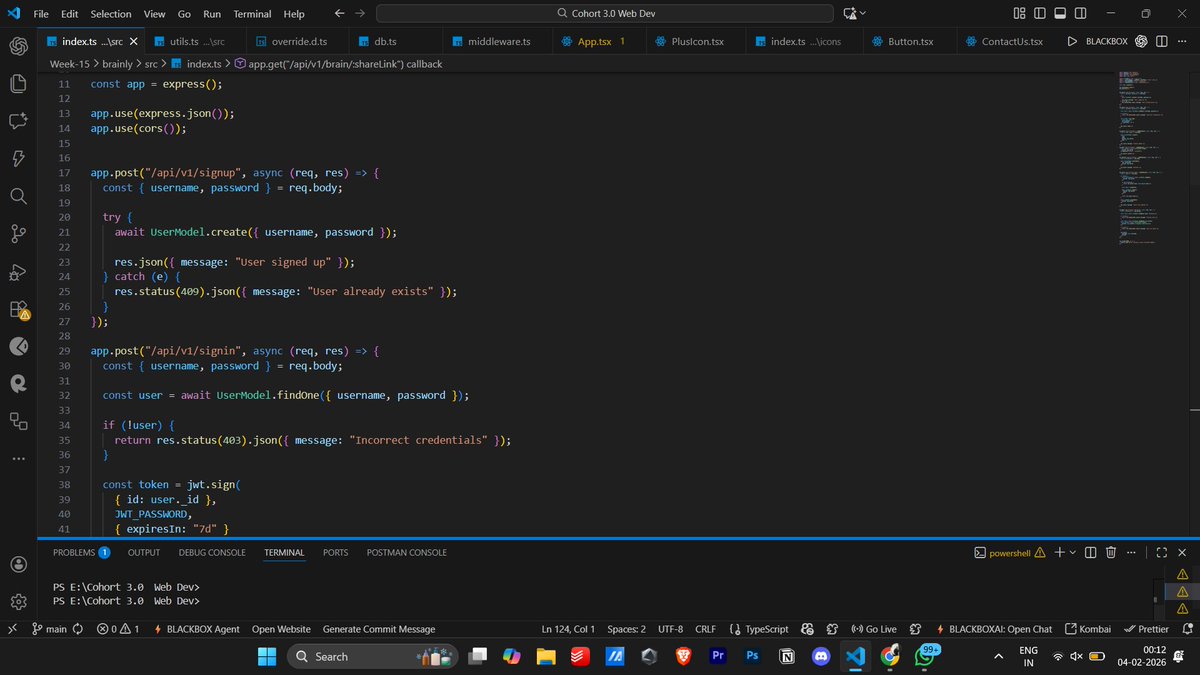Click the BLACKBOX Agent status bar item

(197, 629)
